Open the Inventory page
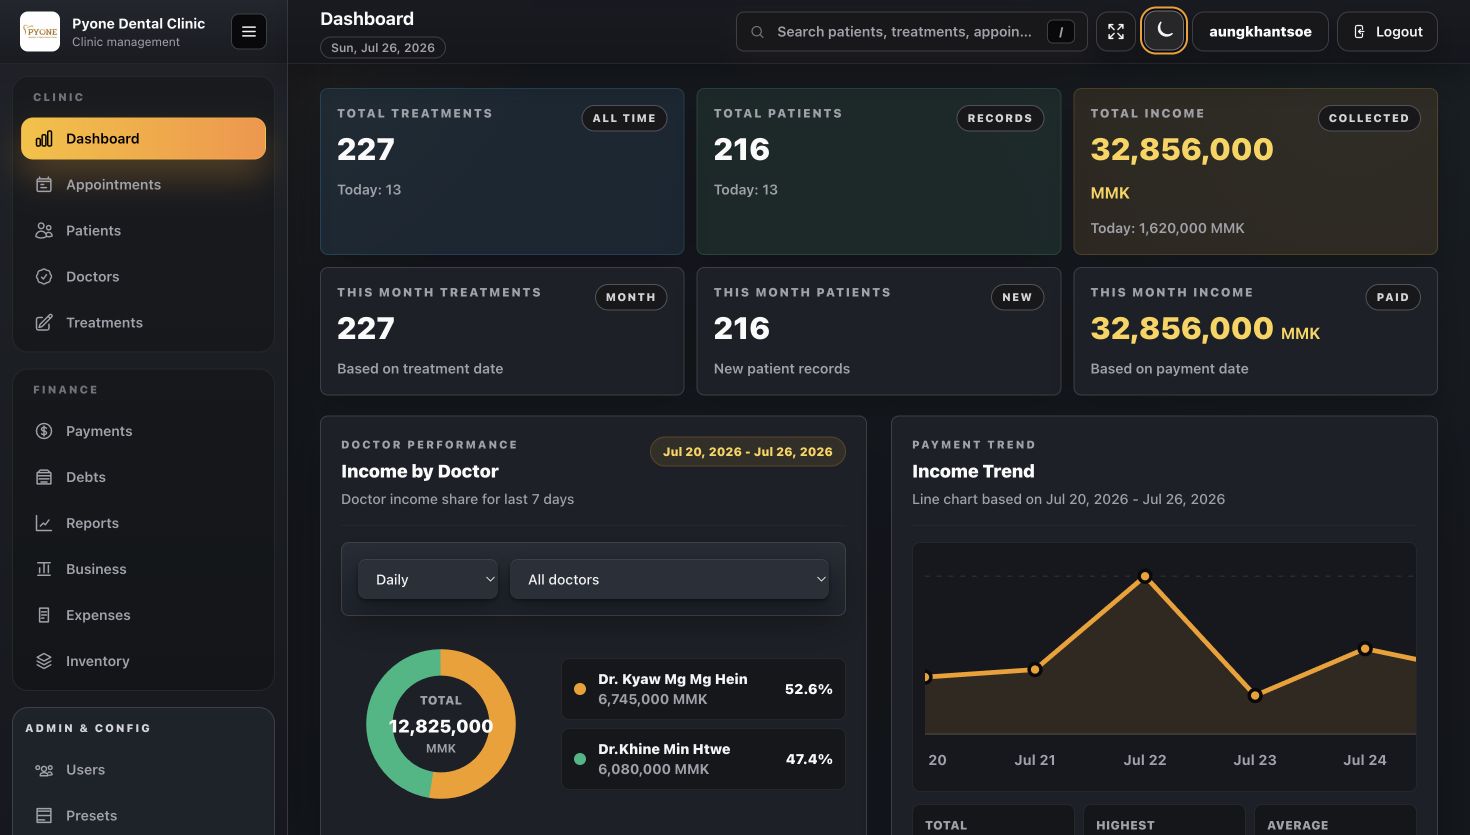This screenshot has width=1470, height=835. [x=143, y=661]
